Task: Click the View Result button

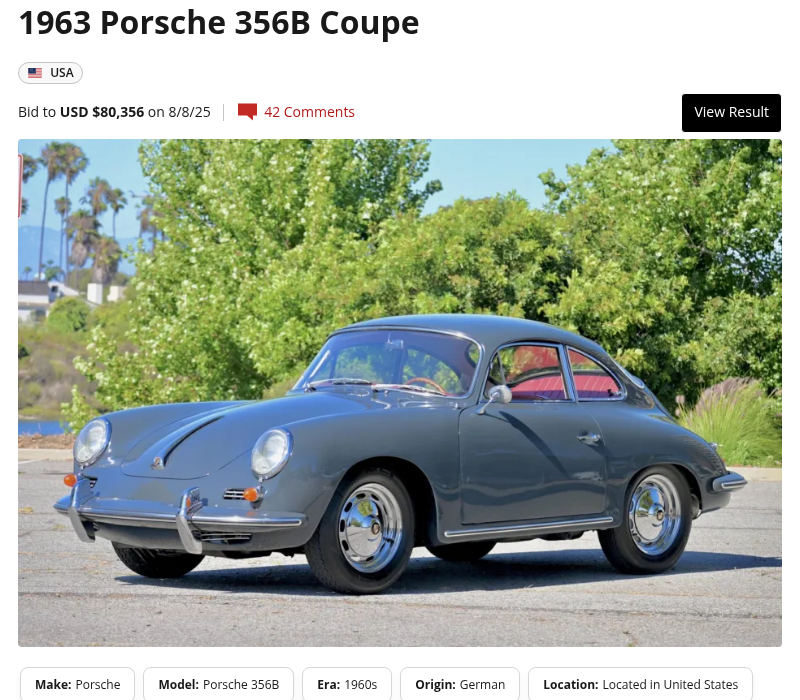Action: tap(731, 113)
